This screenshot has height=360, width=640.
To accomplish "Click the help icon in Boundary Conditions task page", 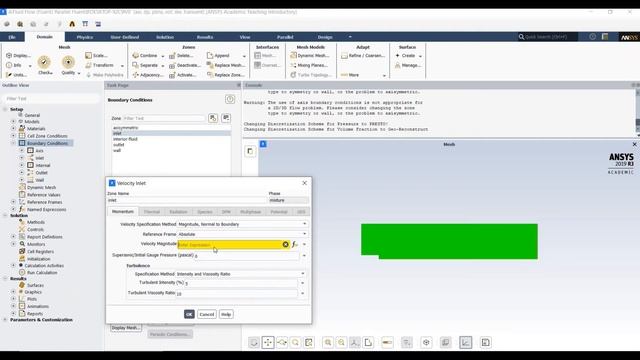I will (230, 100).
